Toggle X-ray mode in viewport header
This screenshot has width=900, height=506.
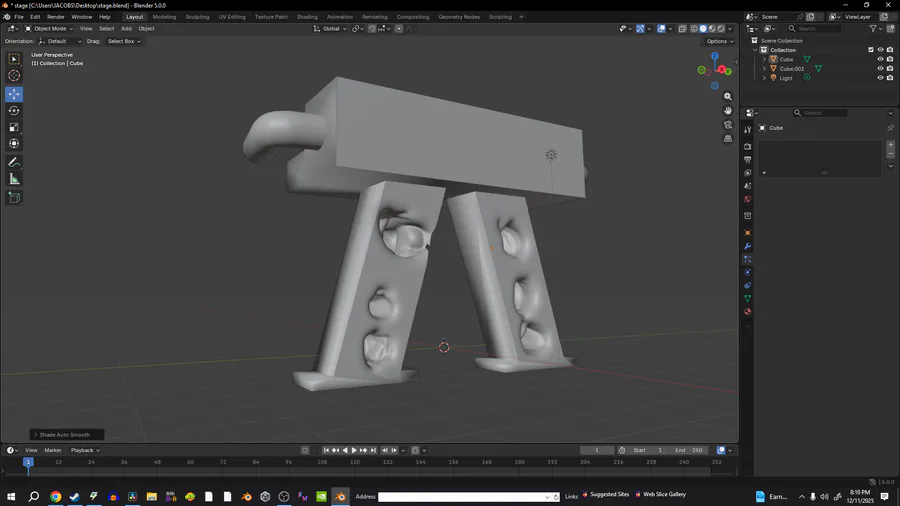pyautogui.click(x=682, y=29)
